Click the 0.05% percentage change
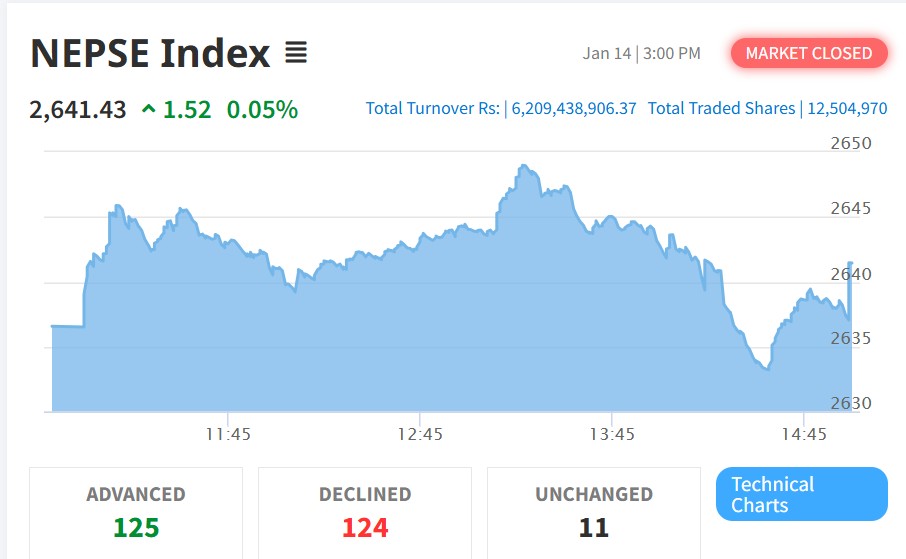Viewport: 906px width, 559px height. click(x=262, y=110)
